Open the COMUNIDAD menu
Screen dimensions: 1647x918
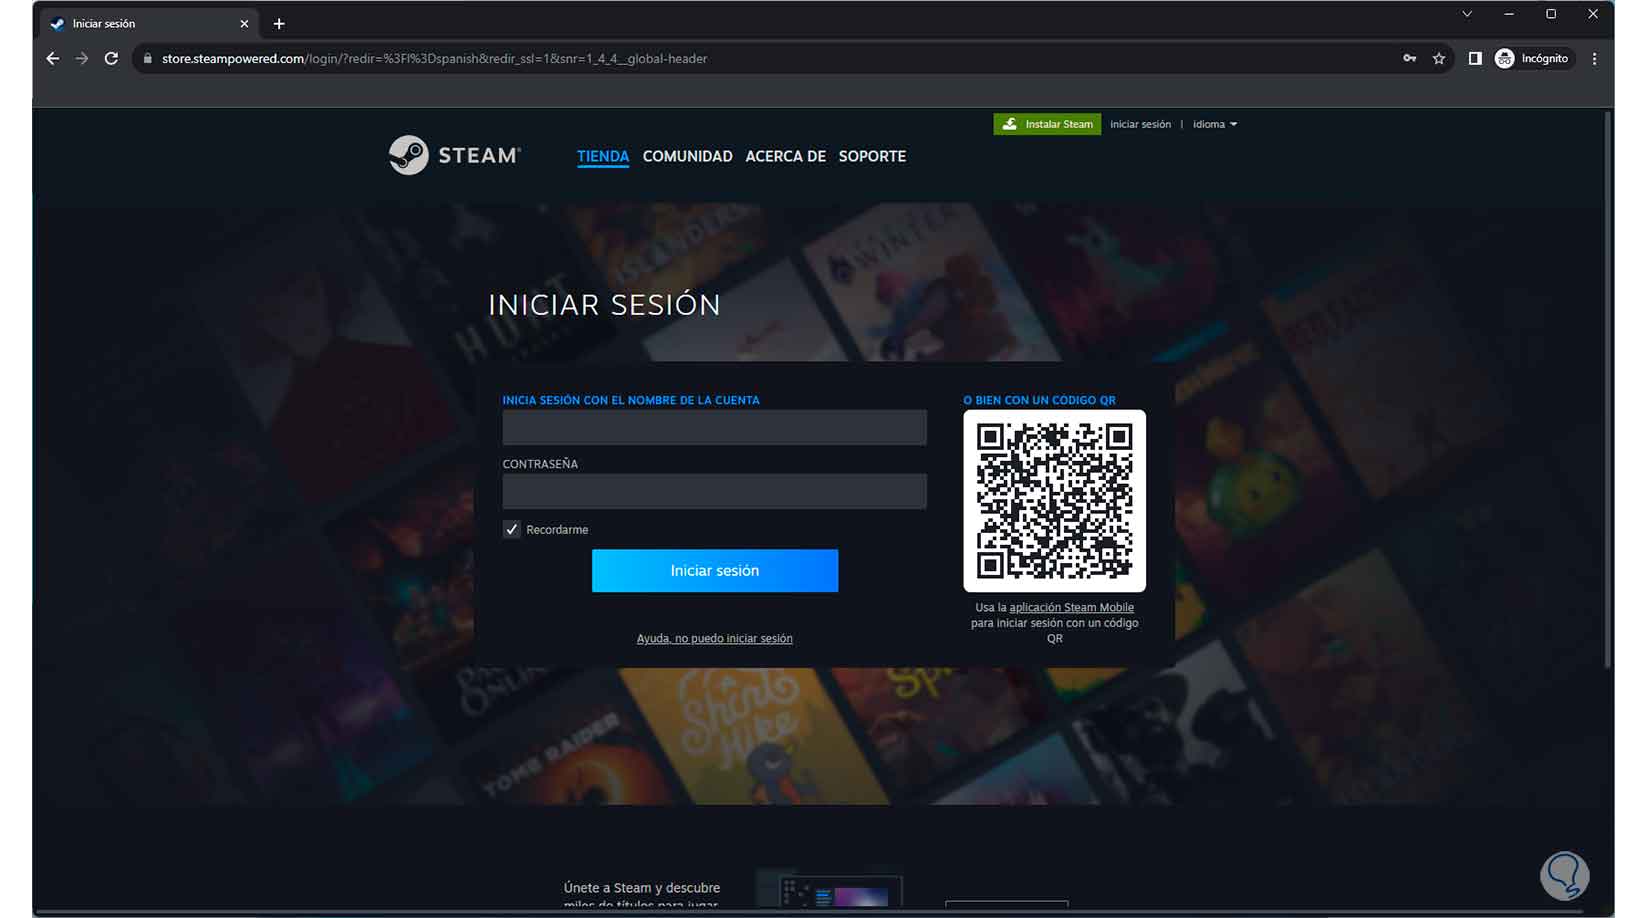(x=688, y=156)
